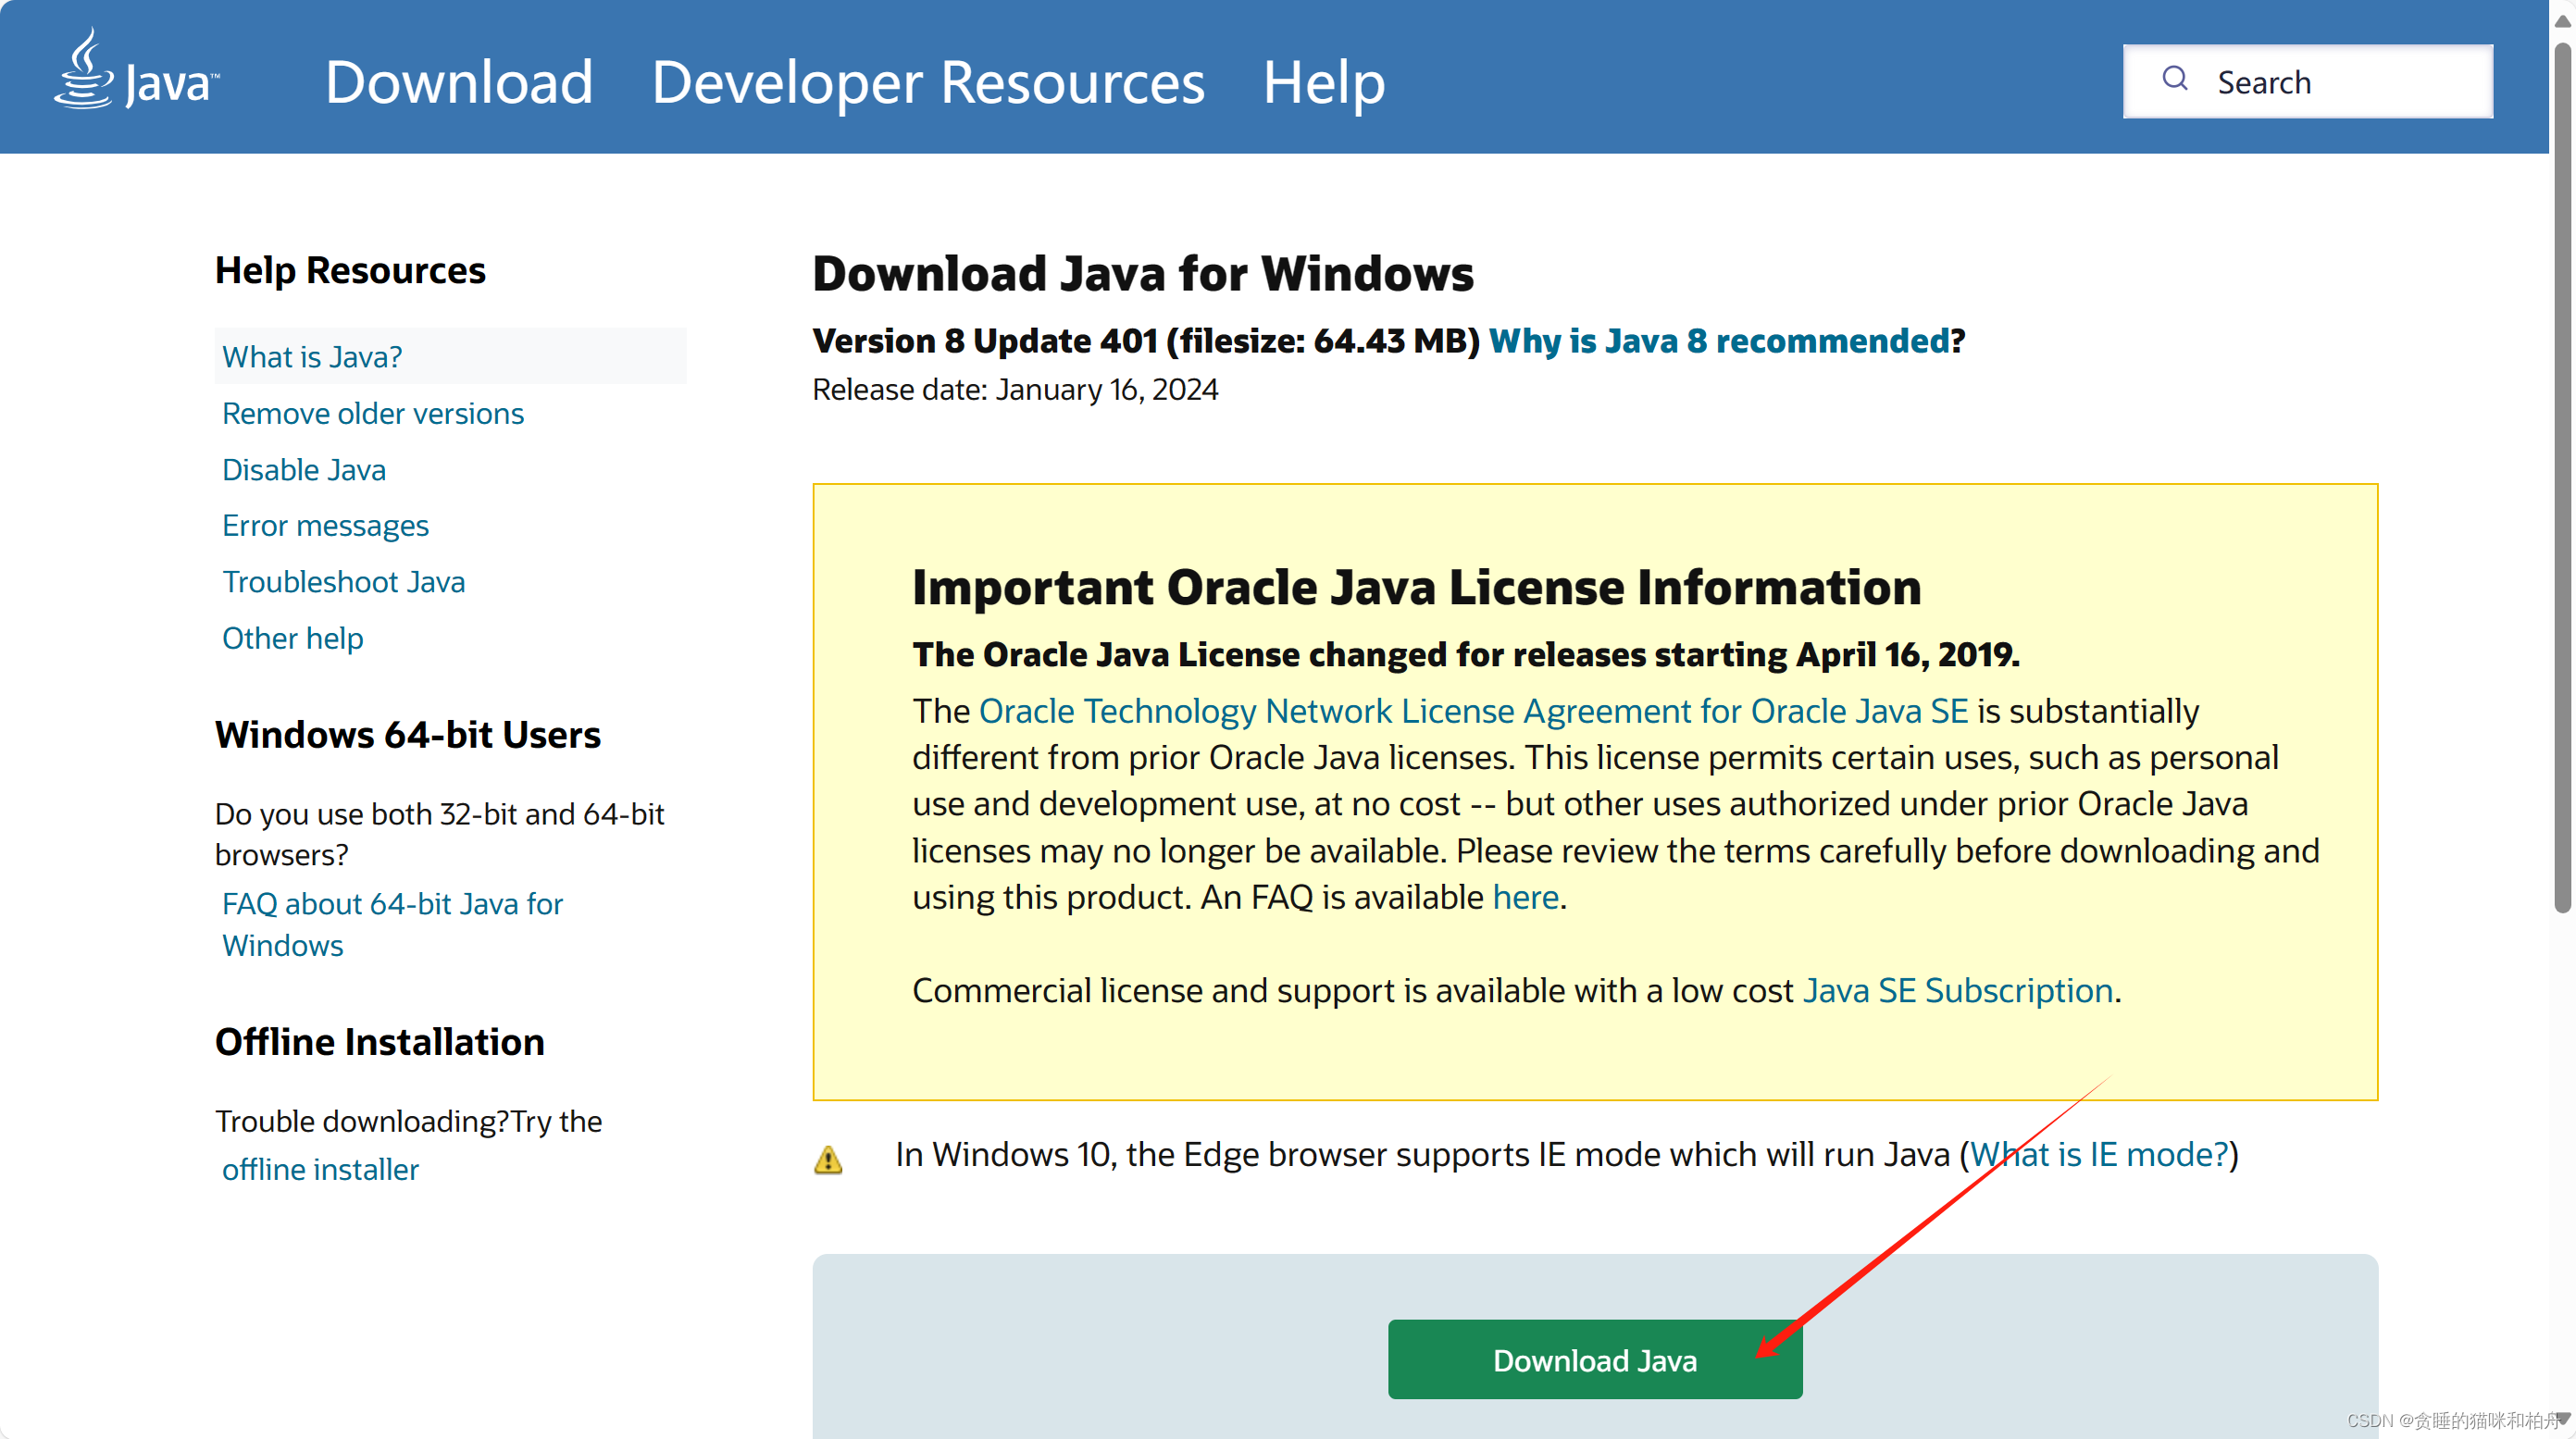2576x1439 pixels.
Task: Click the offline installer link
Action: [320, 1169]
